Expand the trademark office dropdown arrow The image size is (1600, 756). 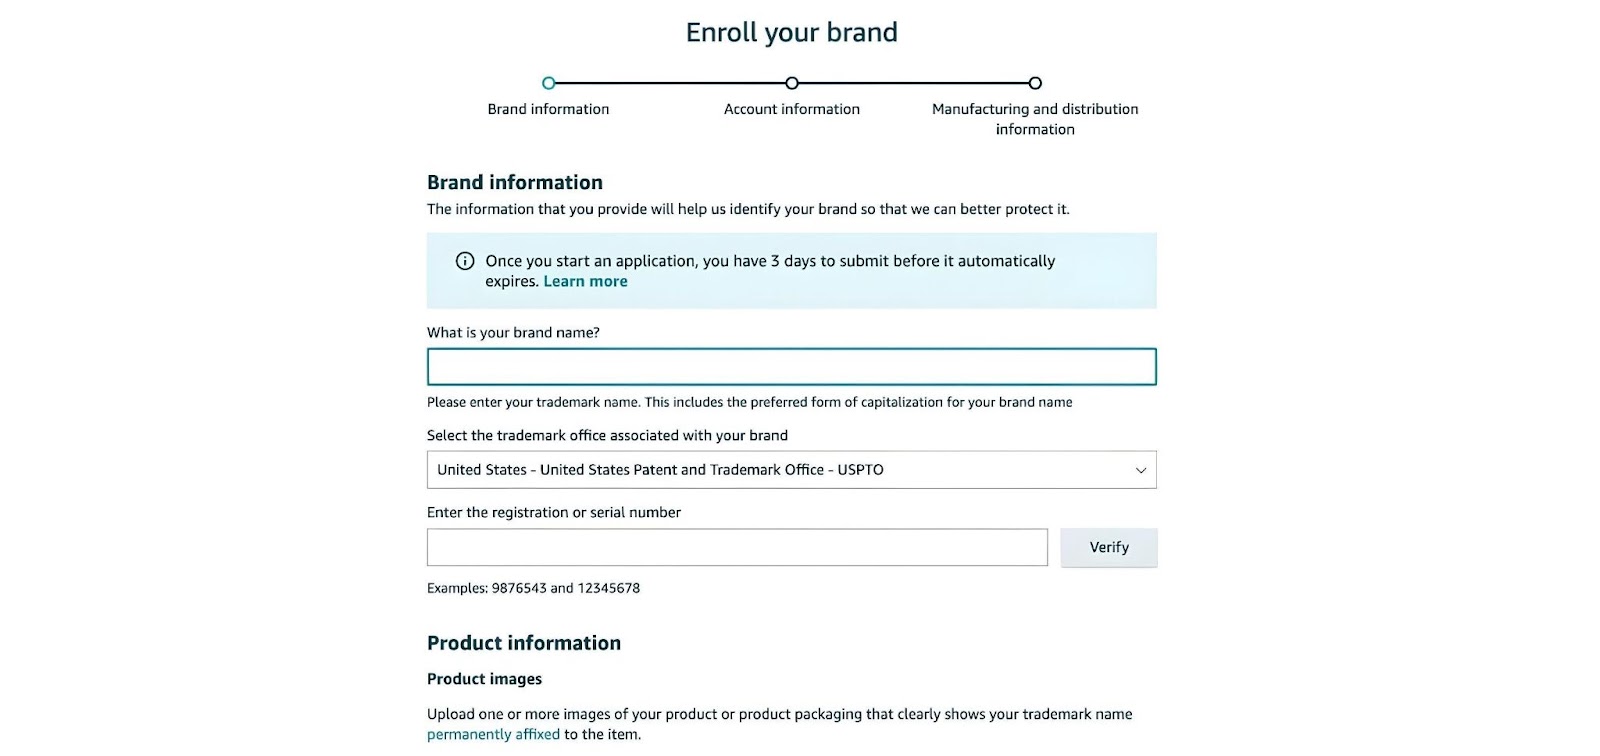(x=1140, y=470)
